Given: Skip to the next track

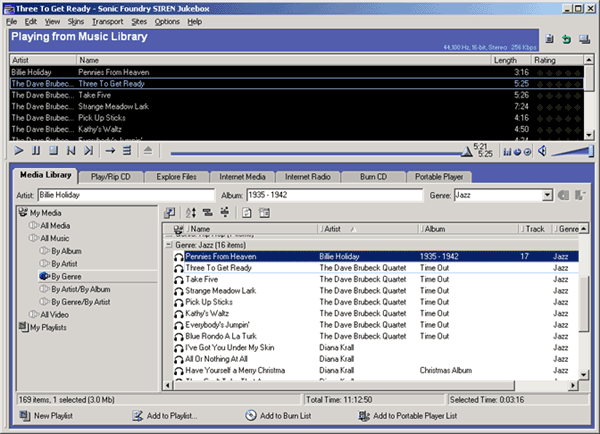Looking at the screenshot, I should coord(88,151).
